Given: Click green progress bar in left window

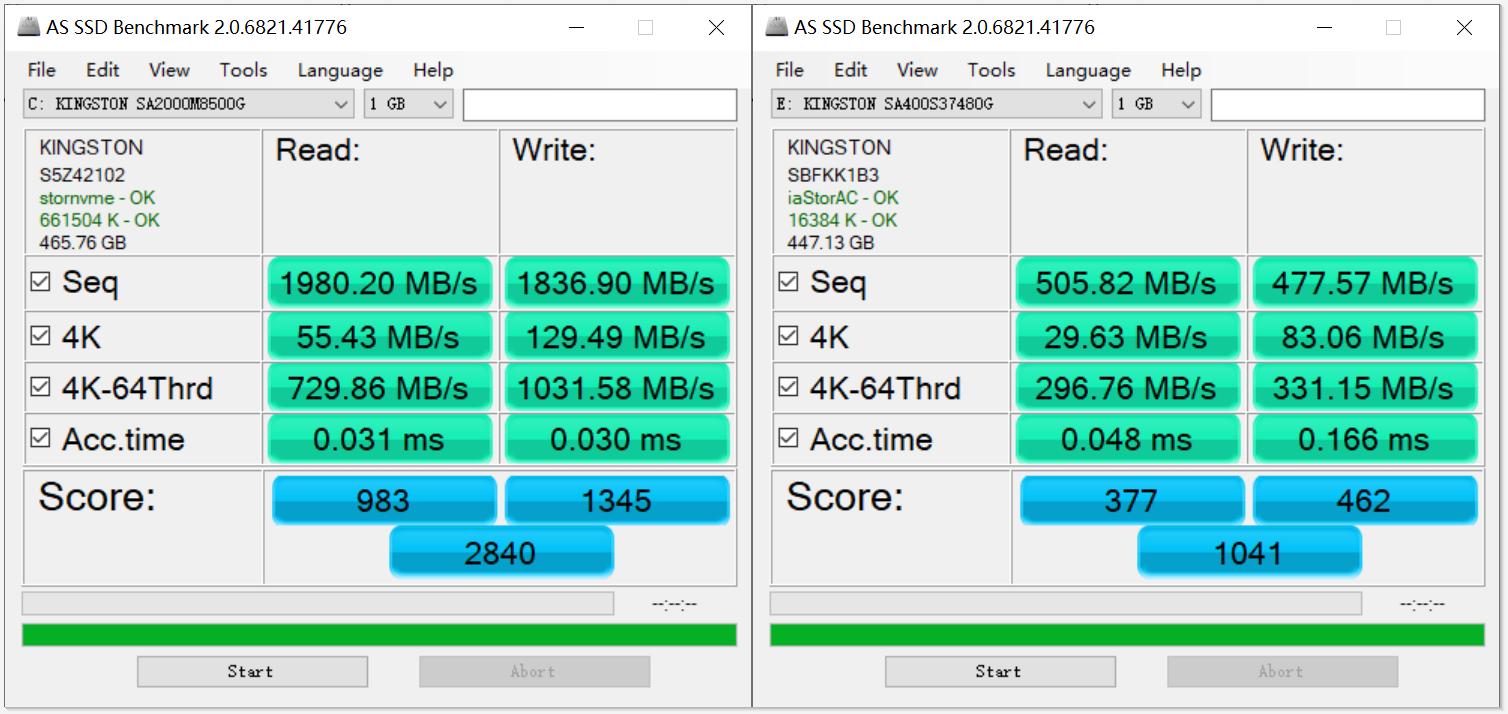Looking at the screenshot, I should [x=379, y=635].
